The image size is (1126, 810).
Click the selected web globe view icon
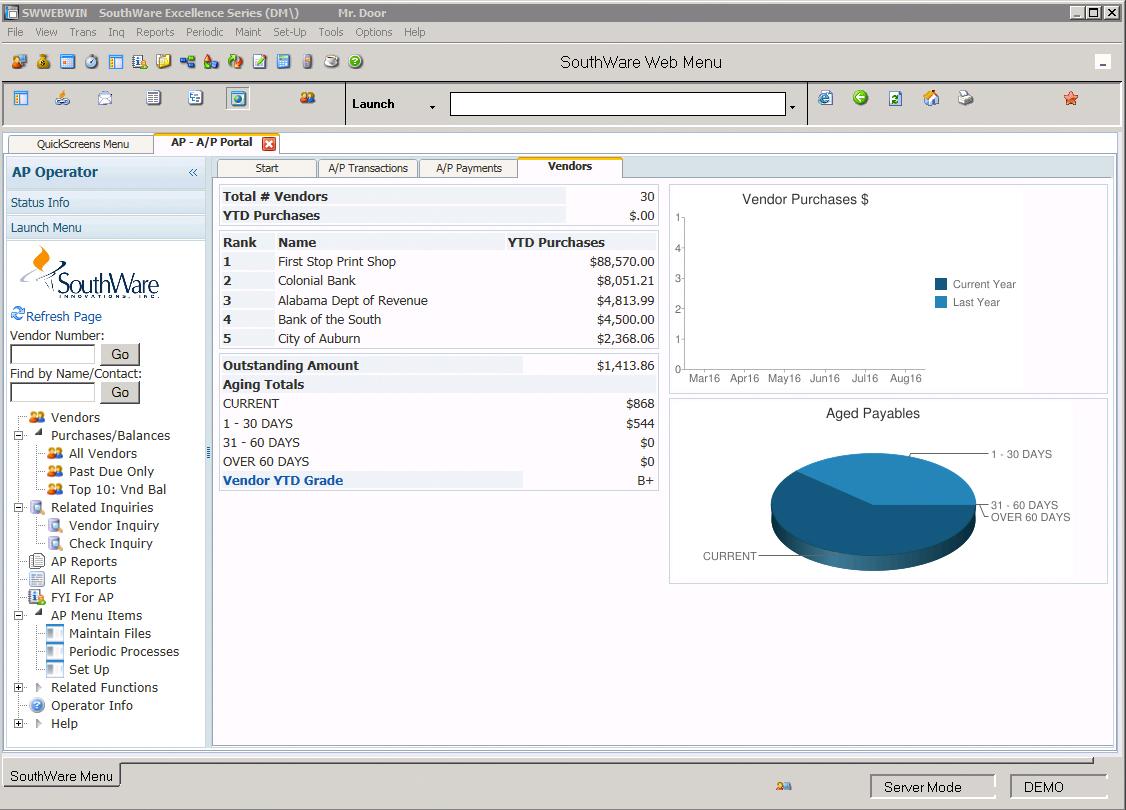tap(238, 98)
